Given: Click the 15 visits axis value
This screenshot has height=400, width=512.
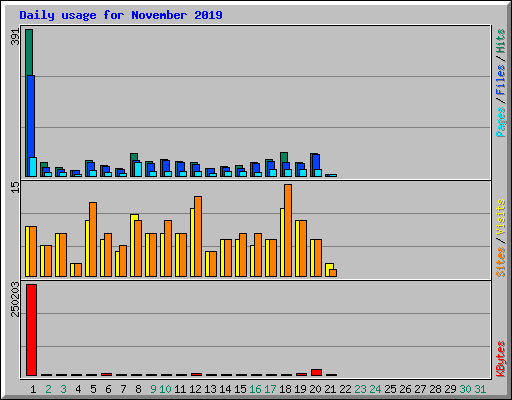Looking at the screenshot, I should [x=15, y=187].
